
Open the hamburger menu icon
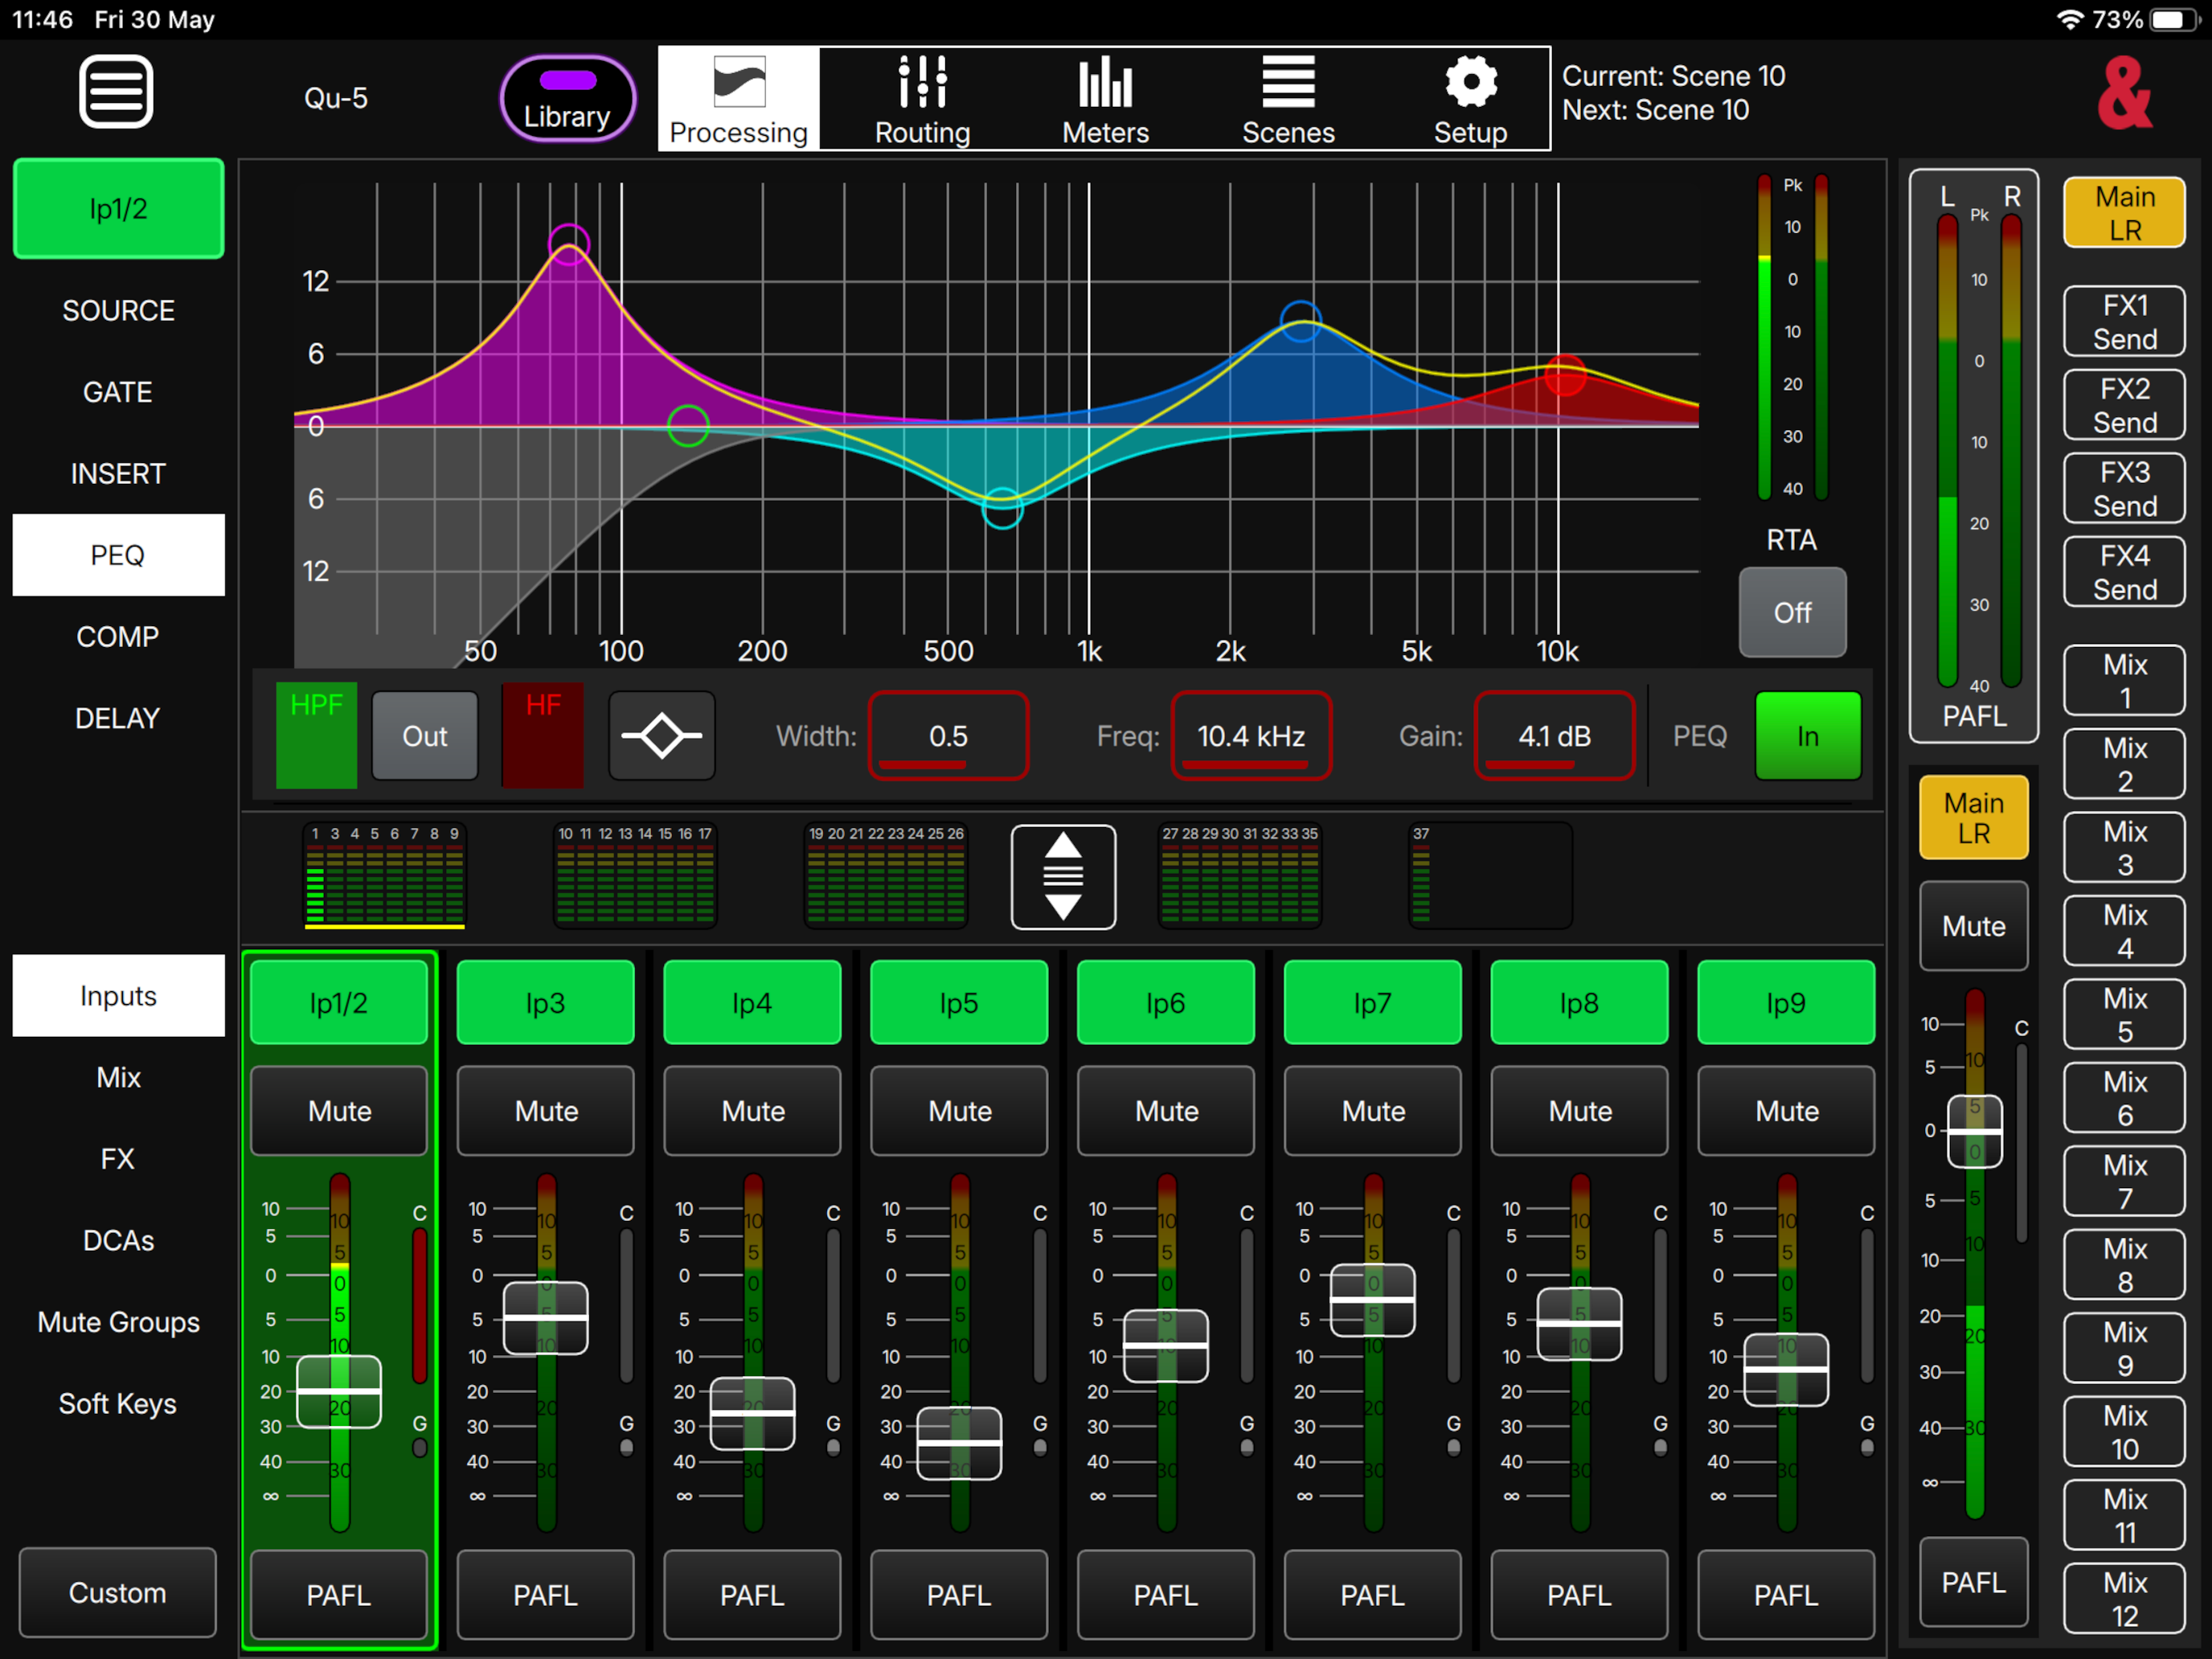click(116, 92)
